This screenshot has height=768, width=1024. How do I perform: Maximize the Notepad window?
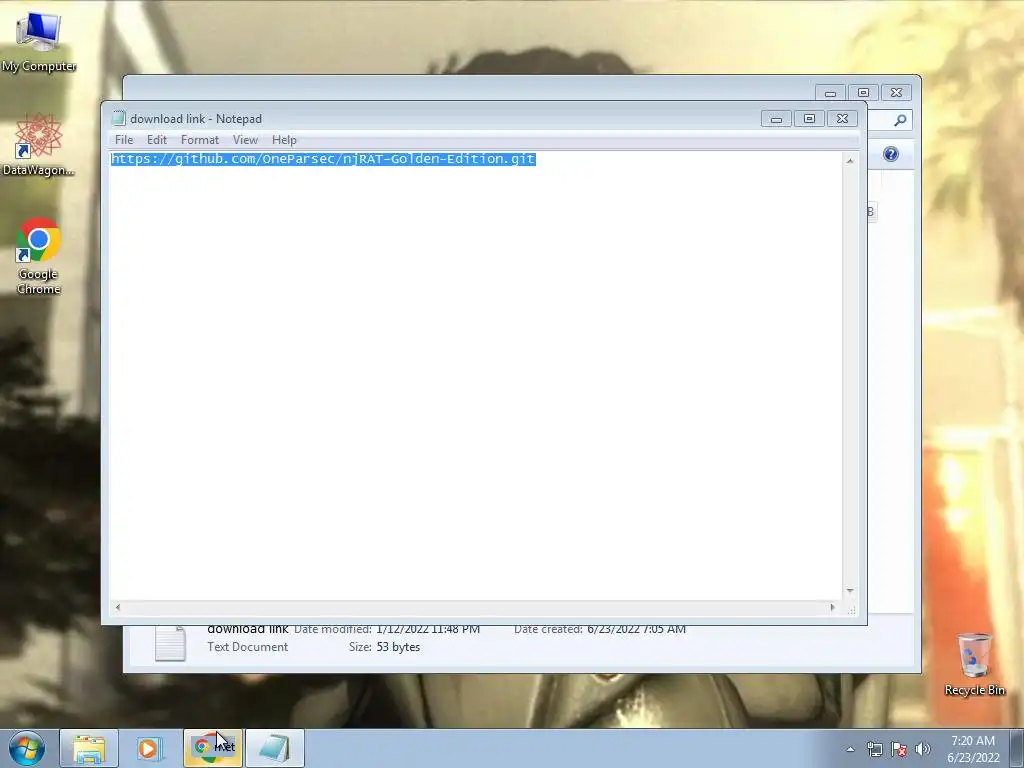(809, 119)
